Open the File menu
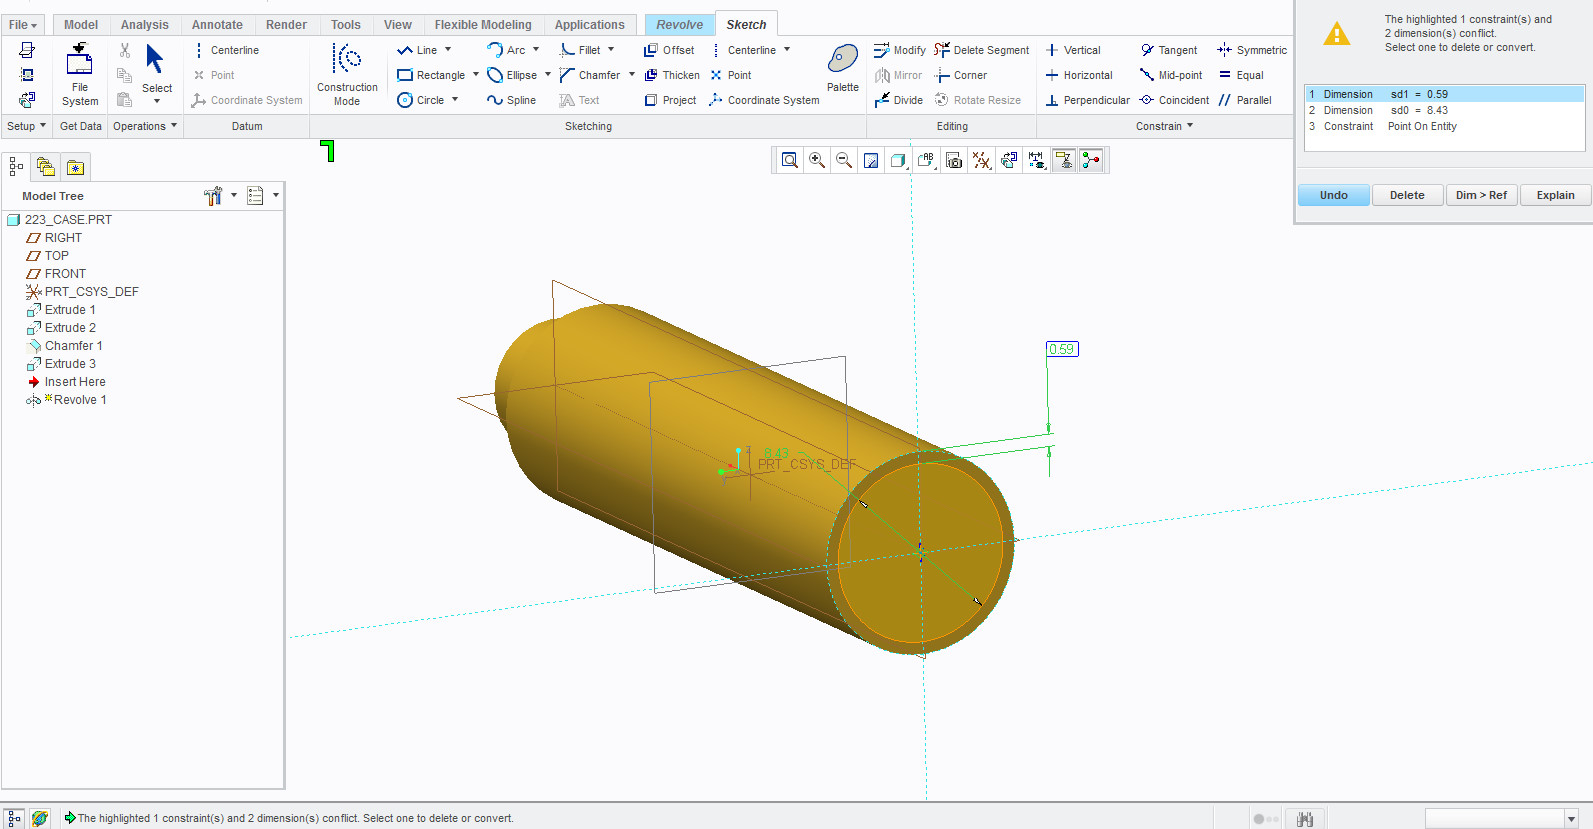This screenshot has width=1593, height=829. point(23,25)
